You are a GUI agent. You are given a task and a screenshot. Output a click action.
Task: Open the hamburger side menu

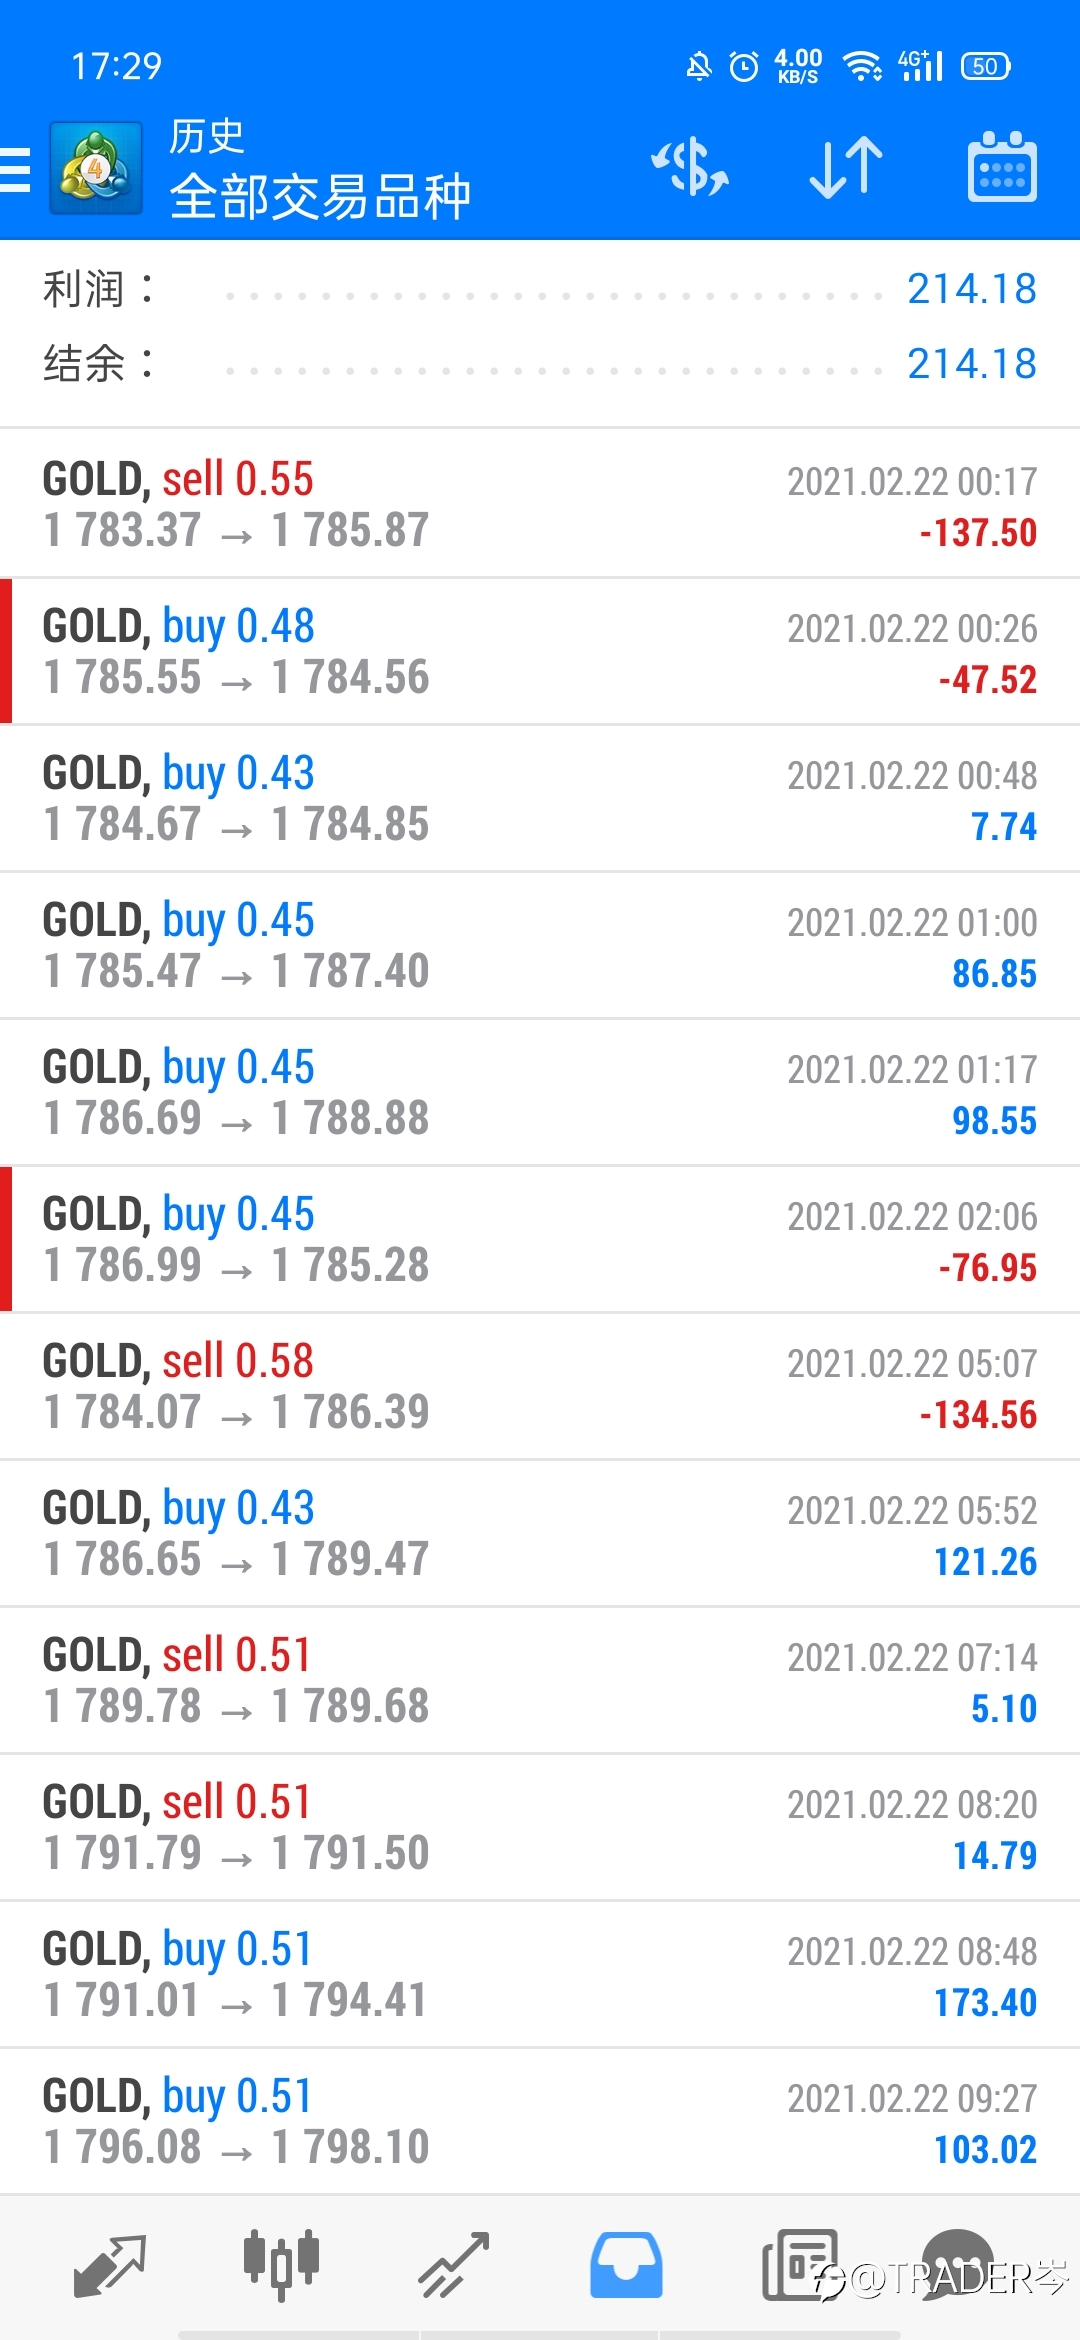click(x=15, y=169)
